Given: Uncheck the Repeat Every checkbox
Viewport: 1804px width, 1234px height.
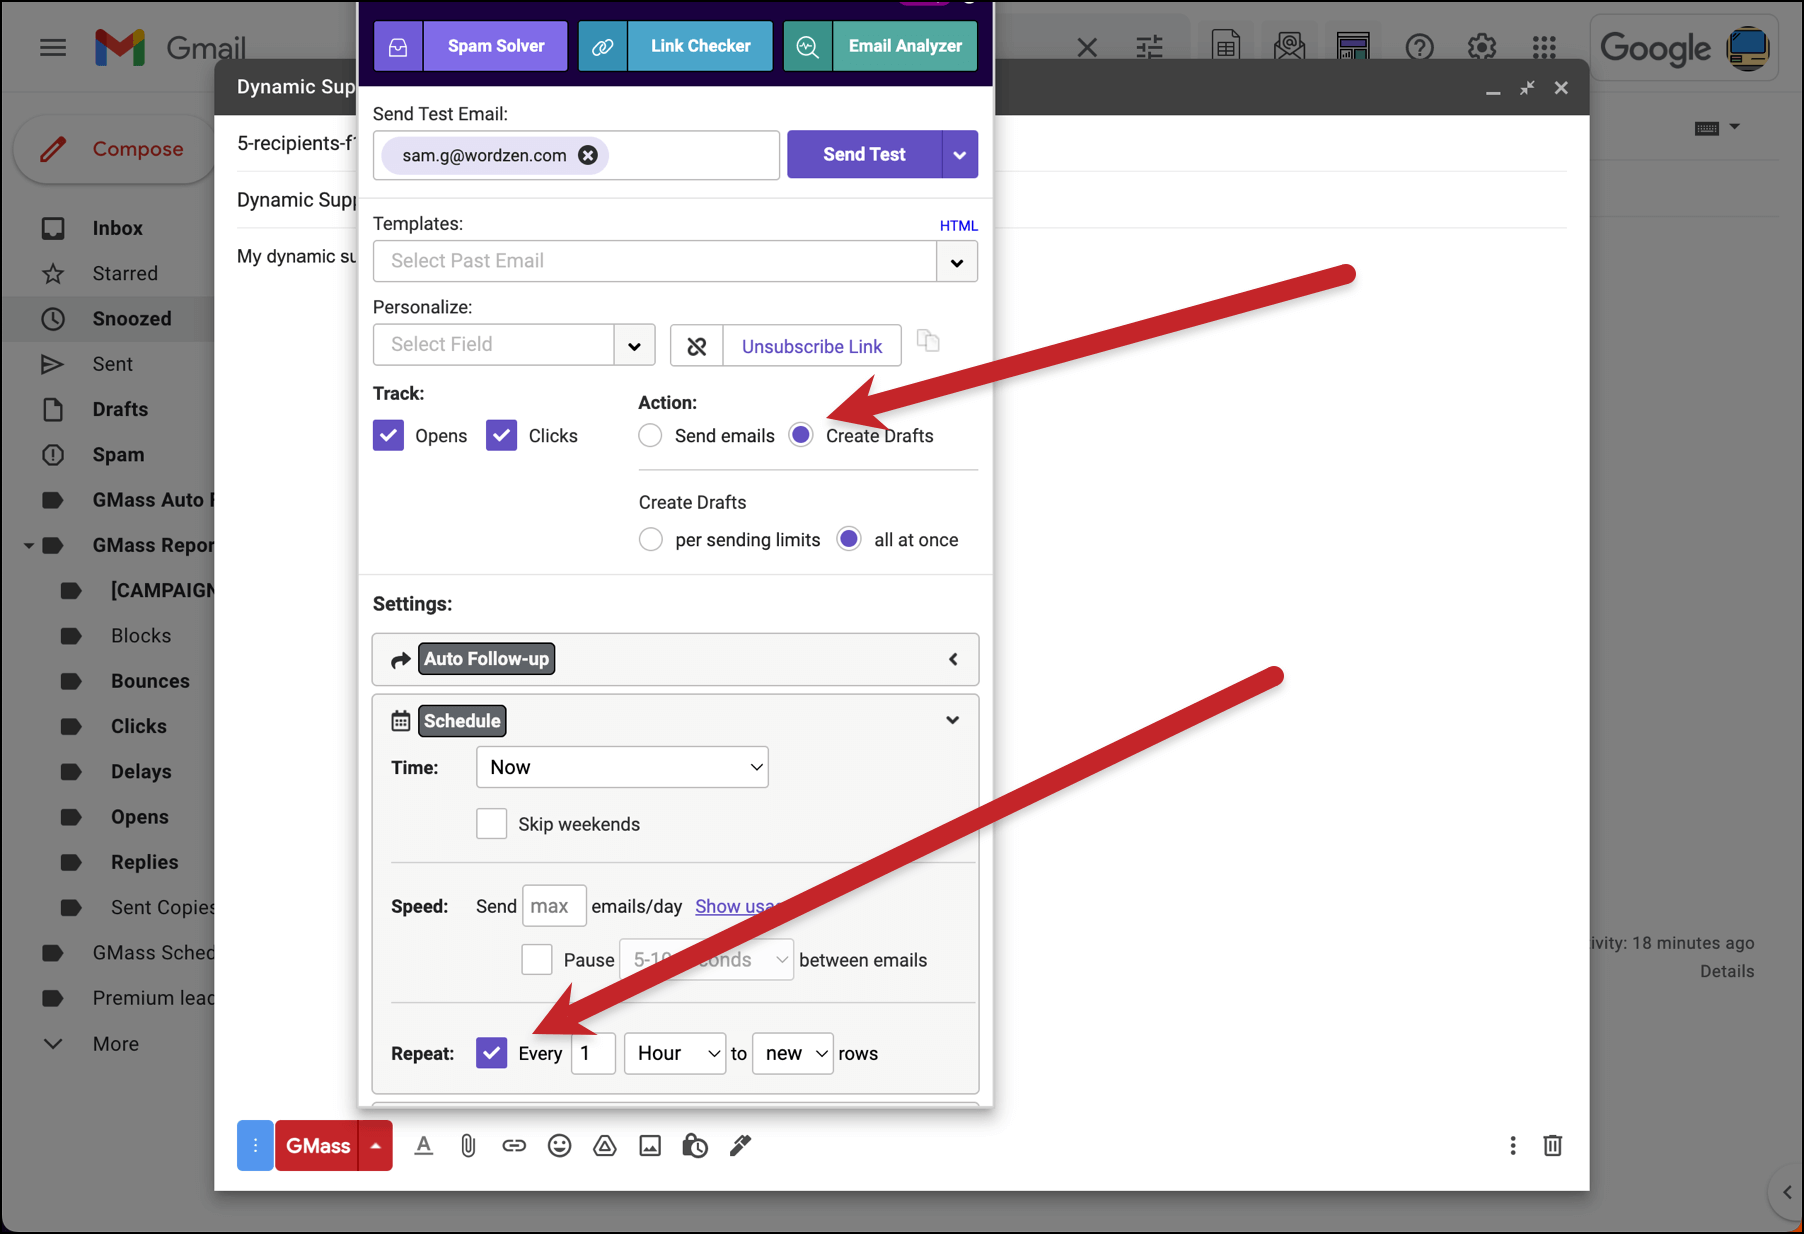Looking at the screenshot, I should tap(492, 1053).
